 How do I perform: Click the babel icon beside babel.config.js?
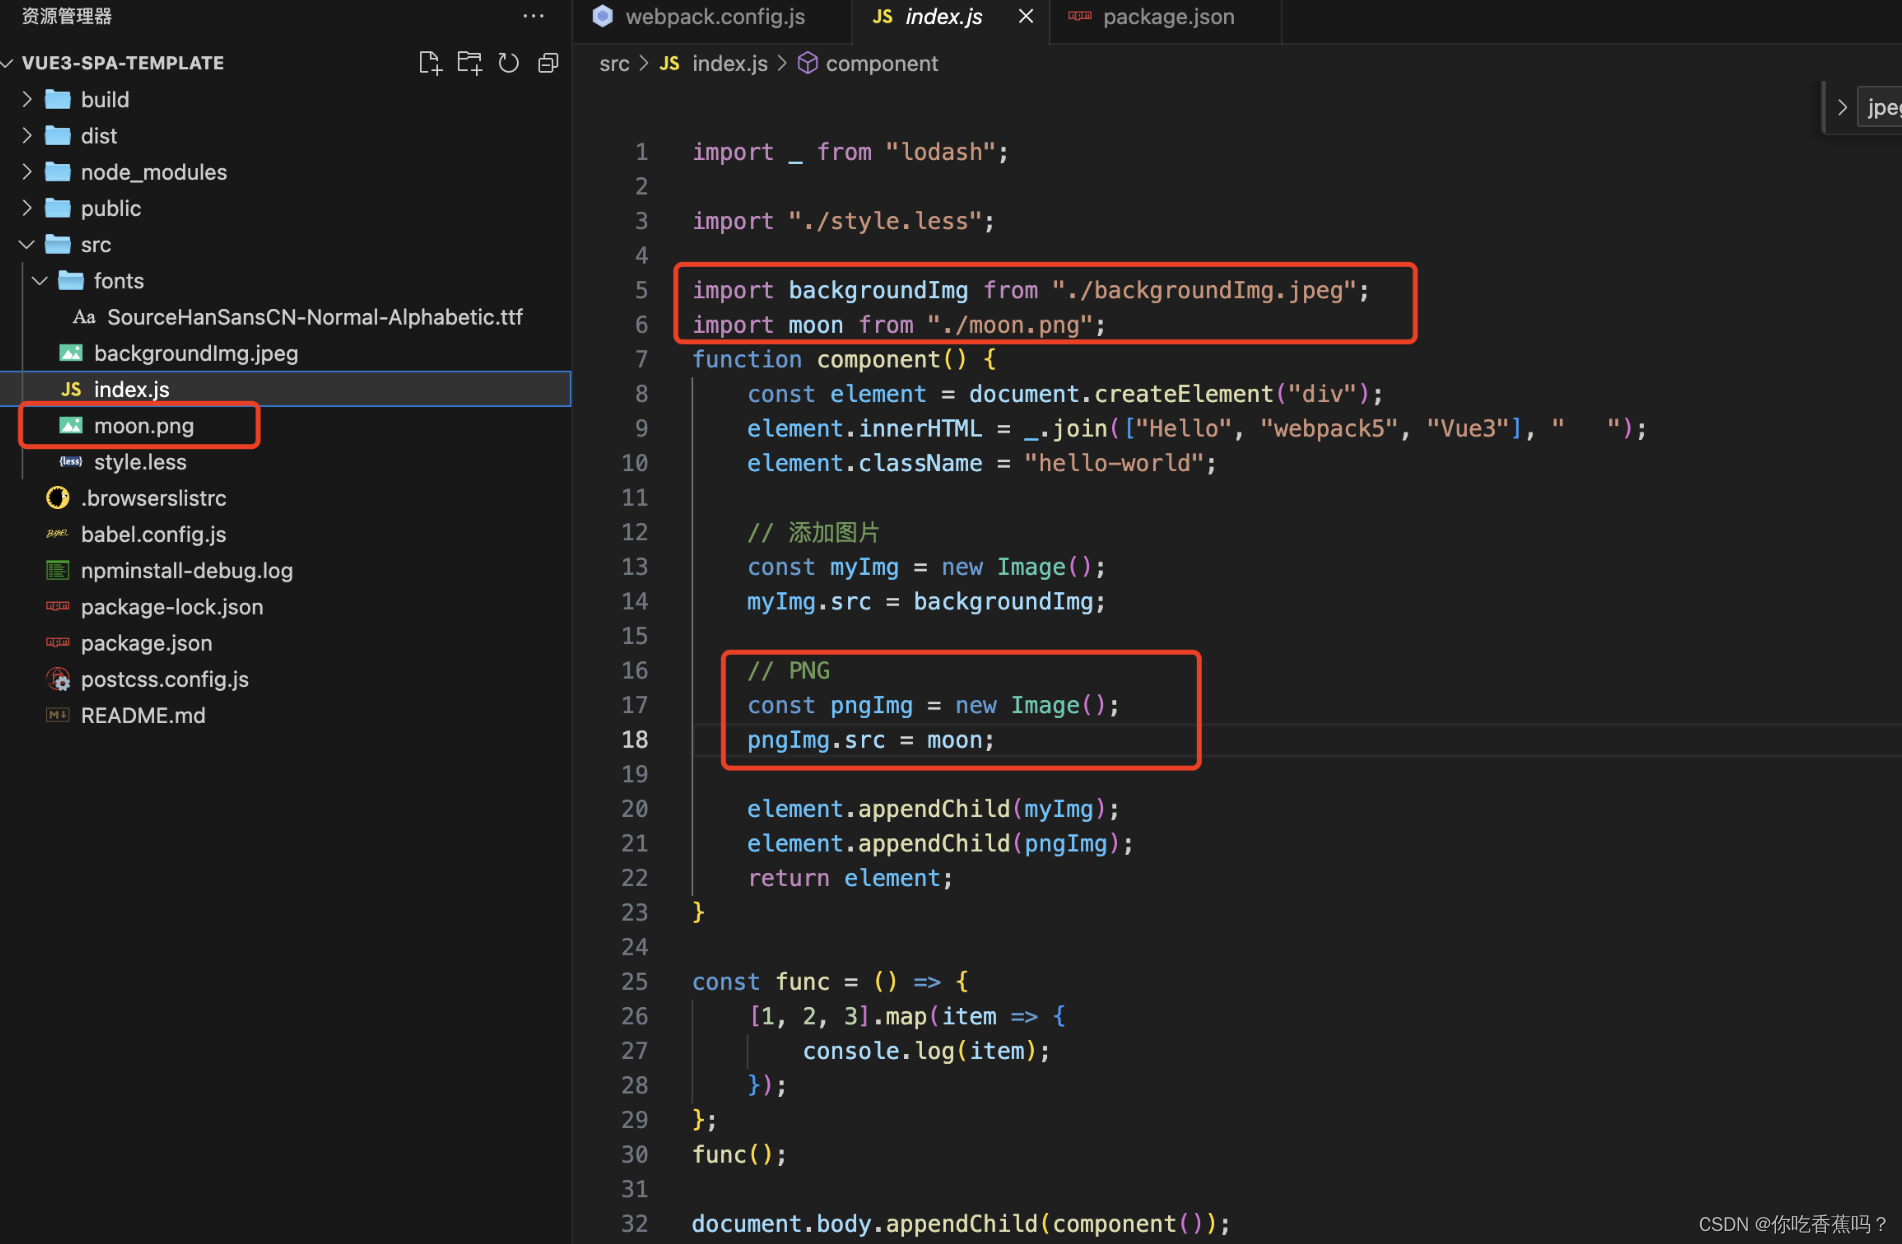click(x=58, y=534)
